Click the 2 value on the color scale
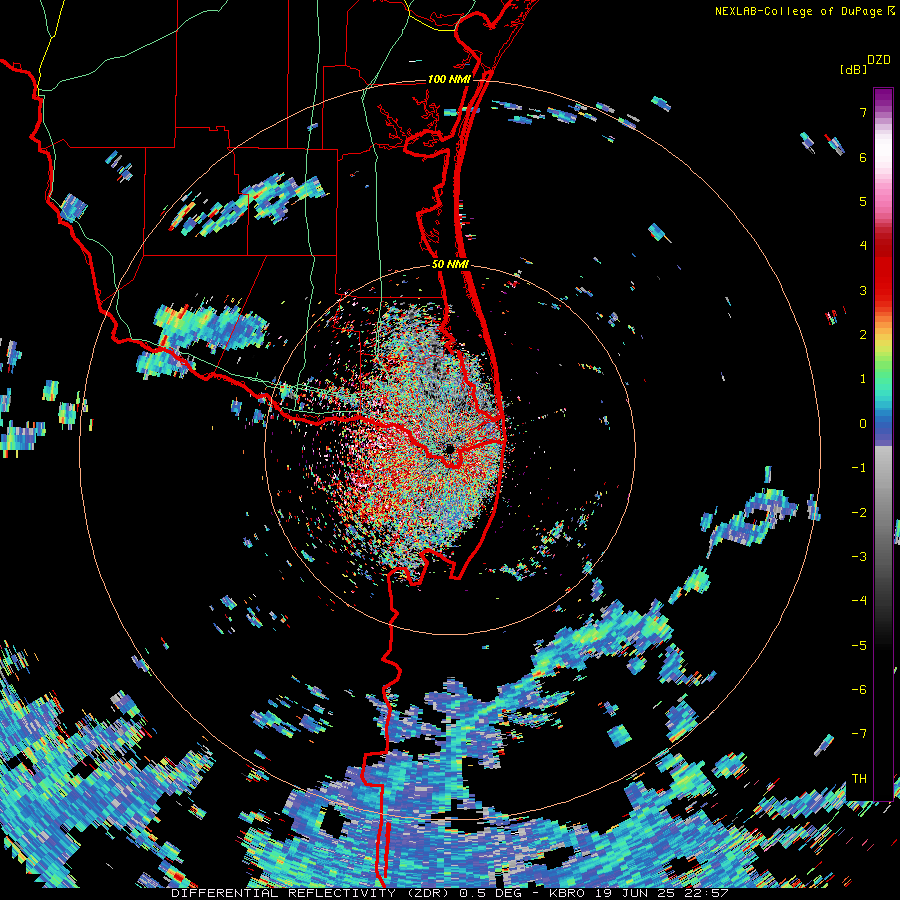Viewport: 900px width, 900px height. point(863,335)
